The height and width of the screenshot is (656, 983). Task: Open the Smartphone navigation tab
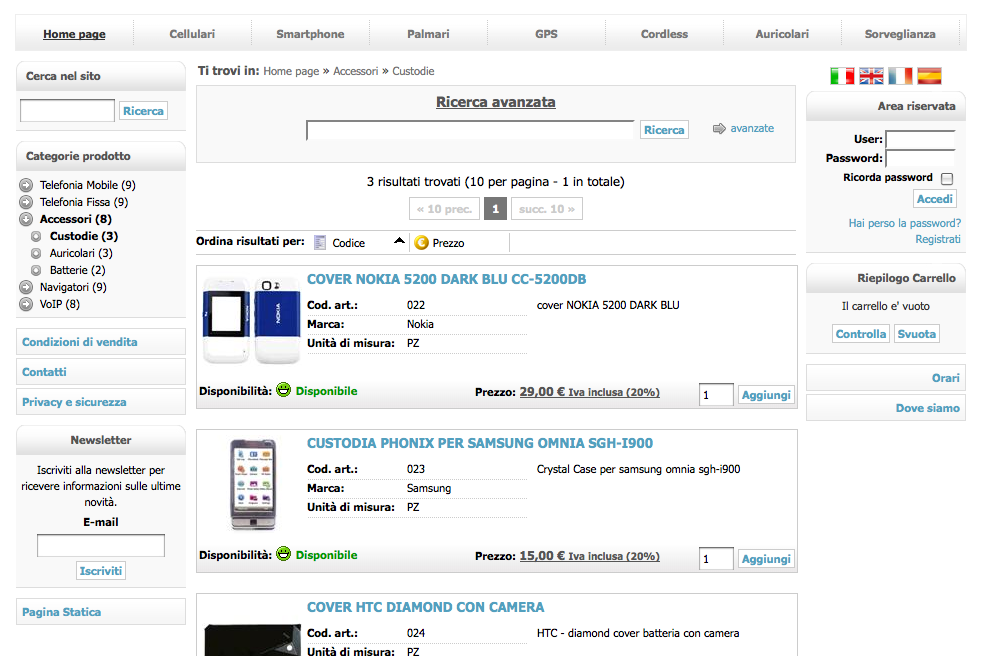coord(310,34)
